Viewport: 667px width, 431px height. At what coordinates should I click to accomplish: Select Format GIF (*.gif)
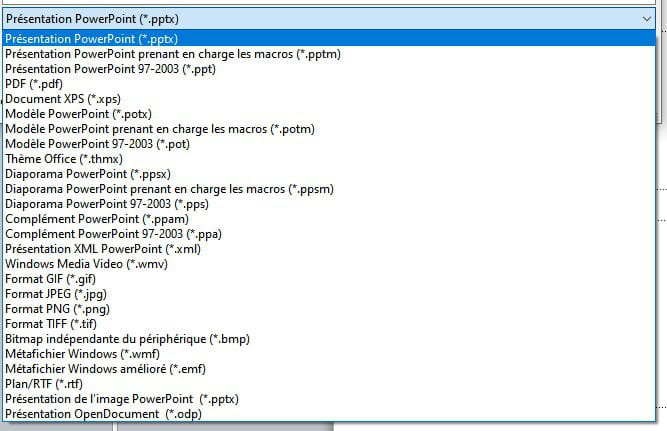coord(329,279)
